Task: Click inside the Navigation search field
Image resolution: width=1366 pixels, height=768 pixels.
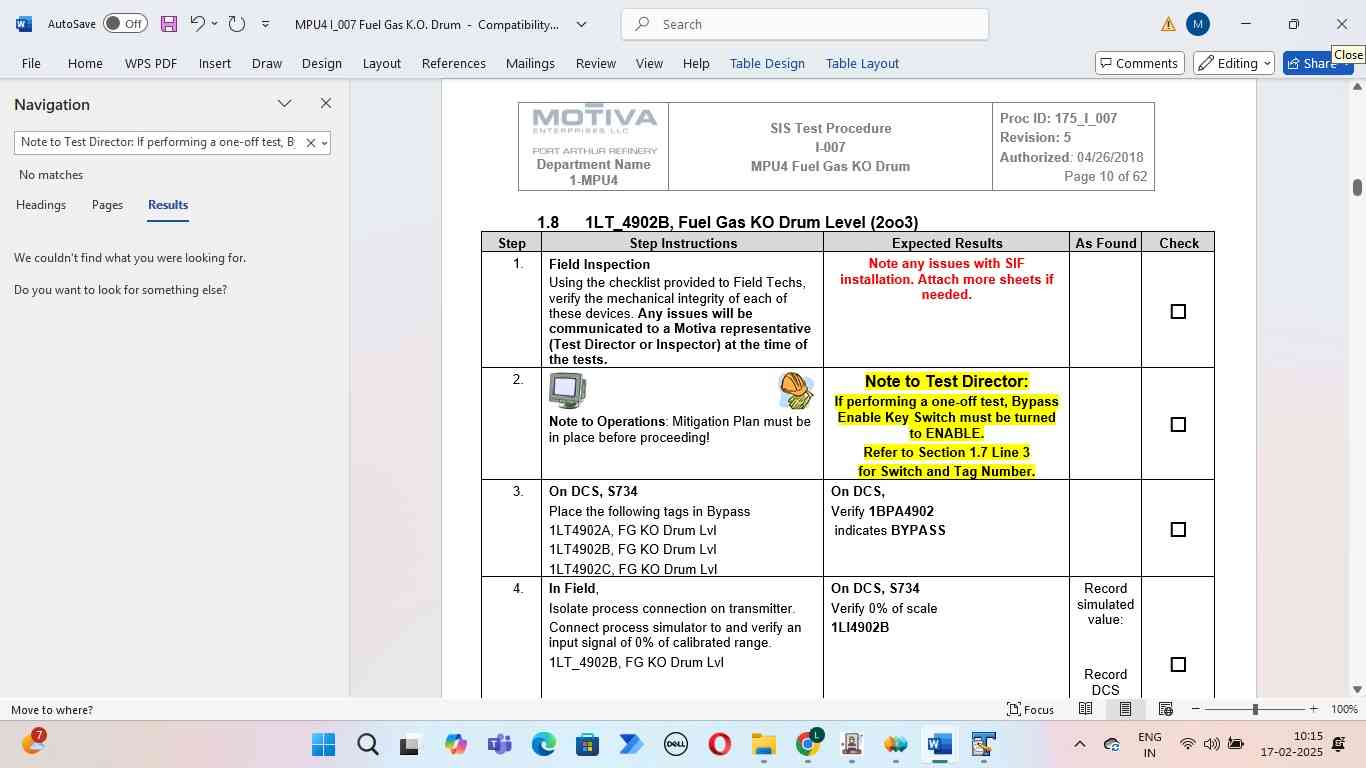Action: pyautogui.click(x=158, y=143)
